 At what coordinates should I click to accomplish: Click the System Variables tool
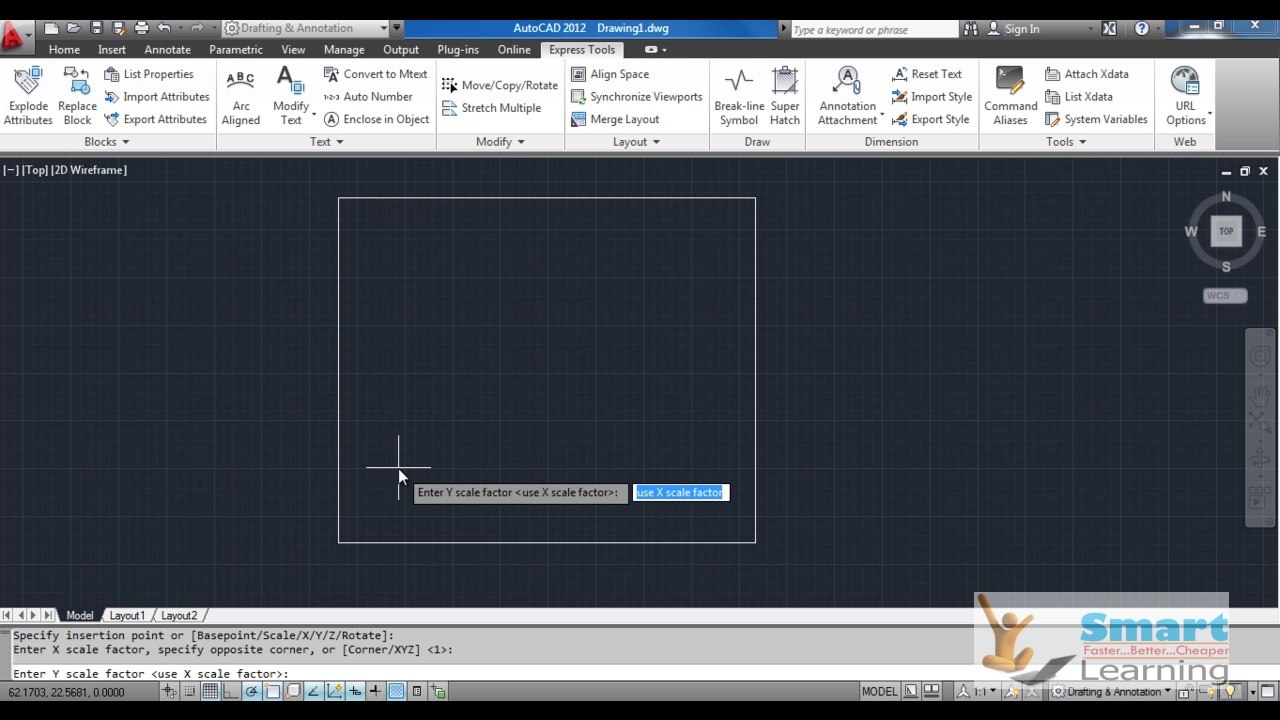point(1097,119)
